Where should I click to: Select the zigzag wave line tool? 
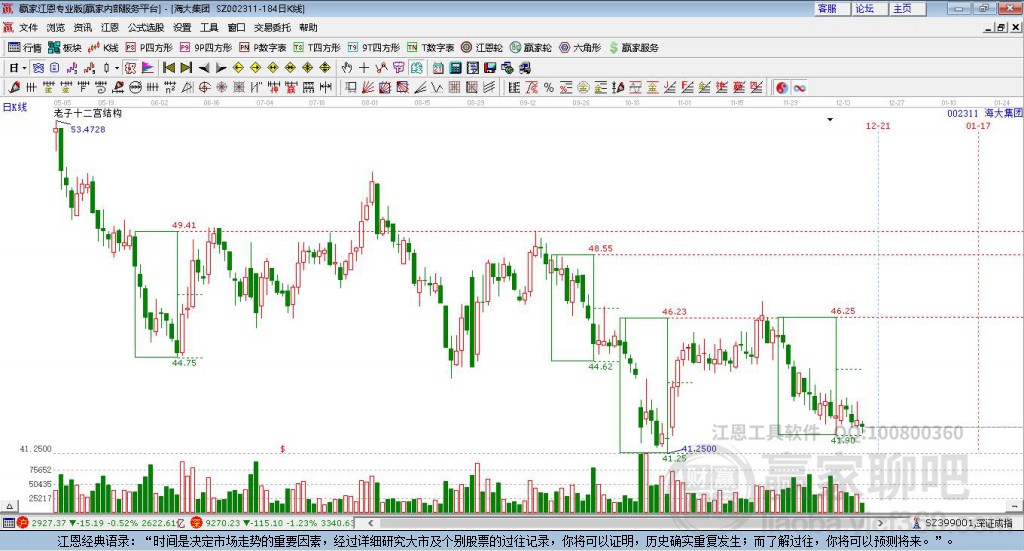pos(437,87)
